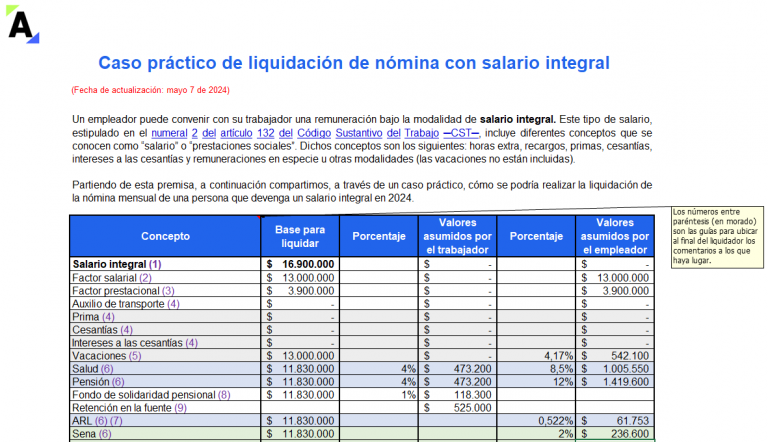The image size is (768, 442).
Task: Click the "Intereses a las cesantías (4)" cell
Action: click(x=165, y=343)
